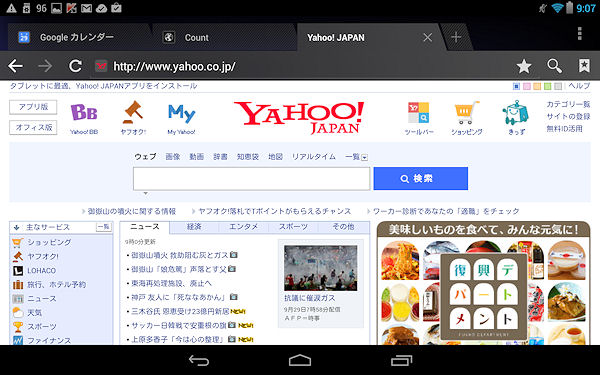Open the サイトの登録 link
Screen dimensions: 600x375
(568, 116)
